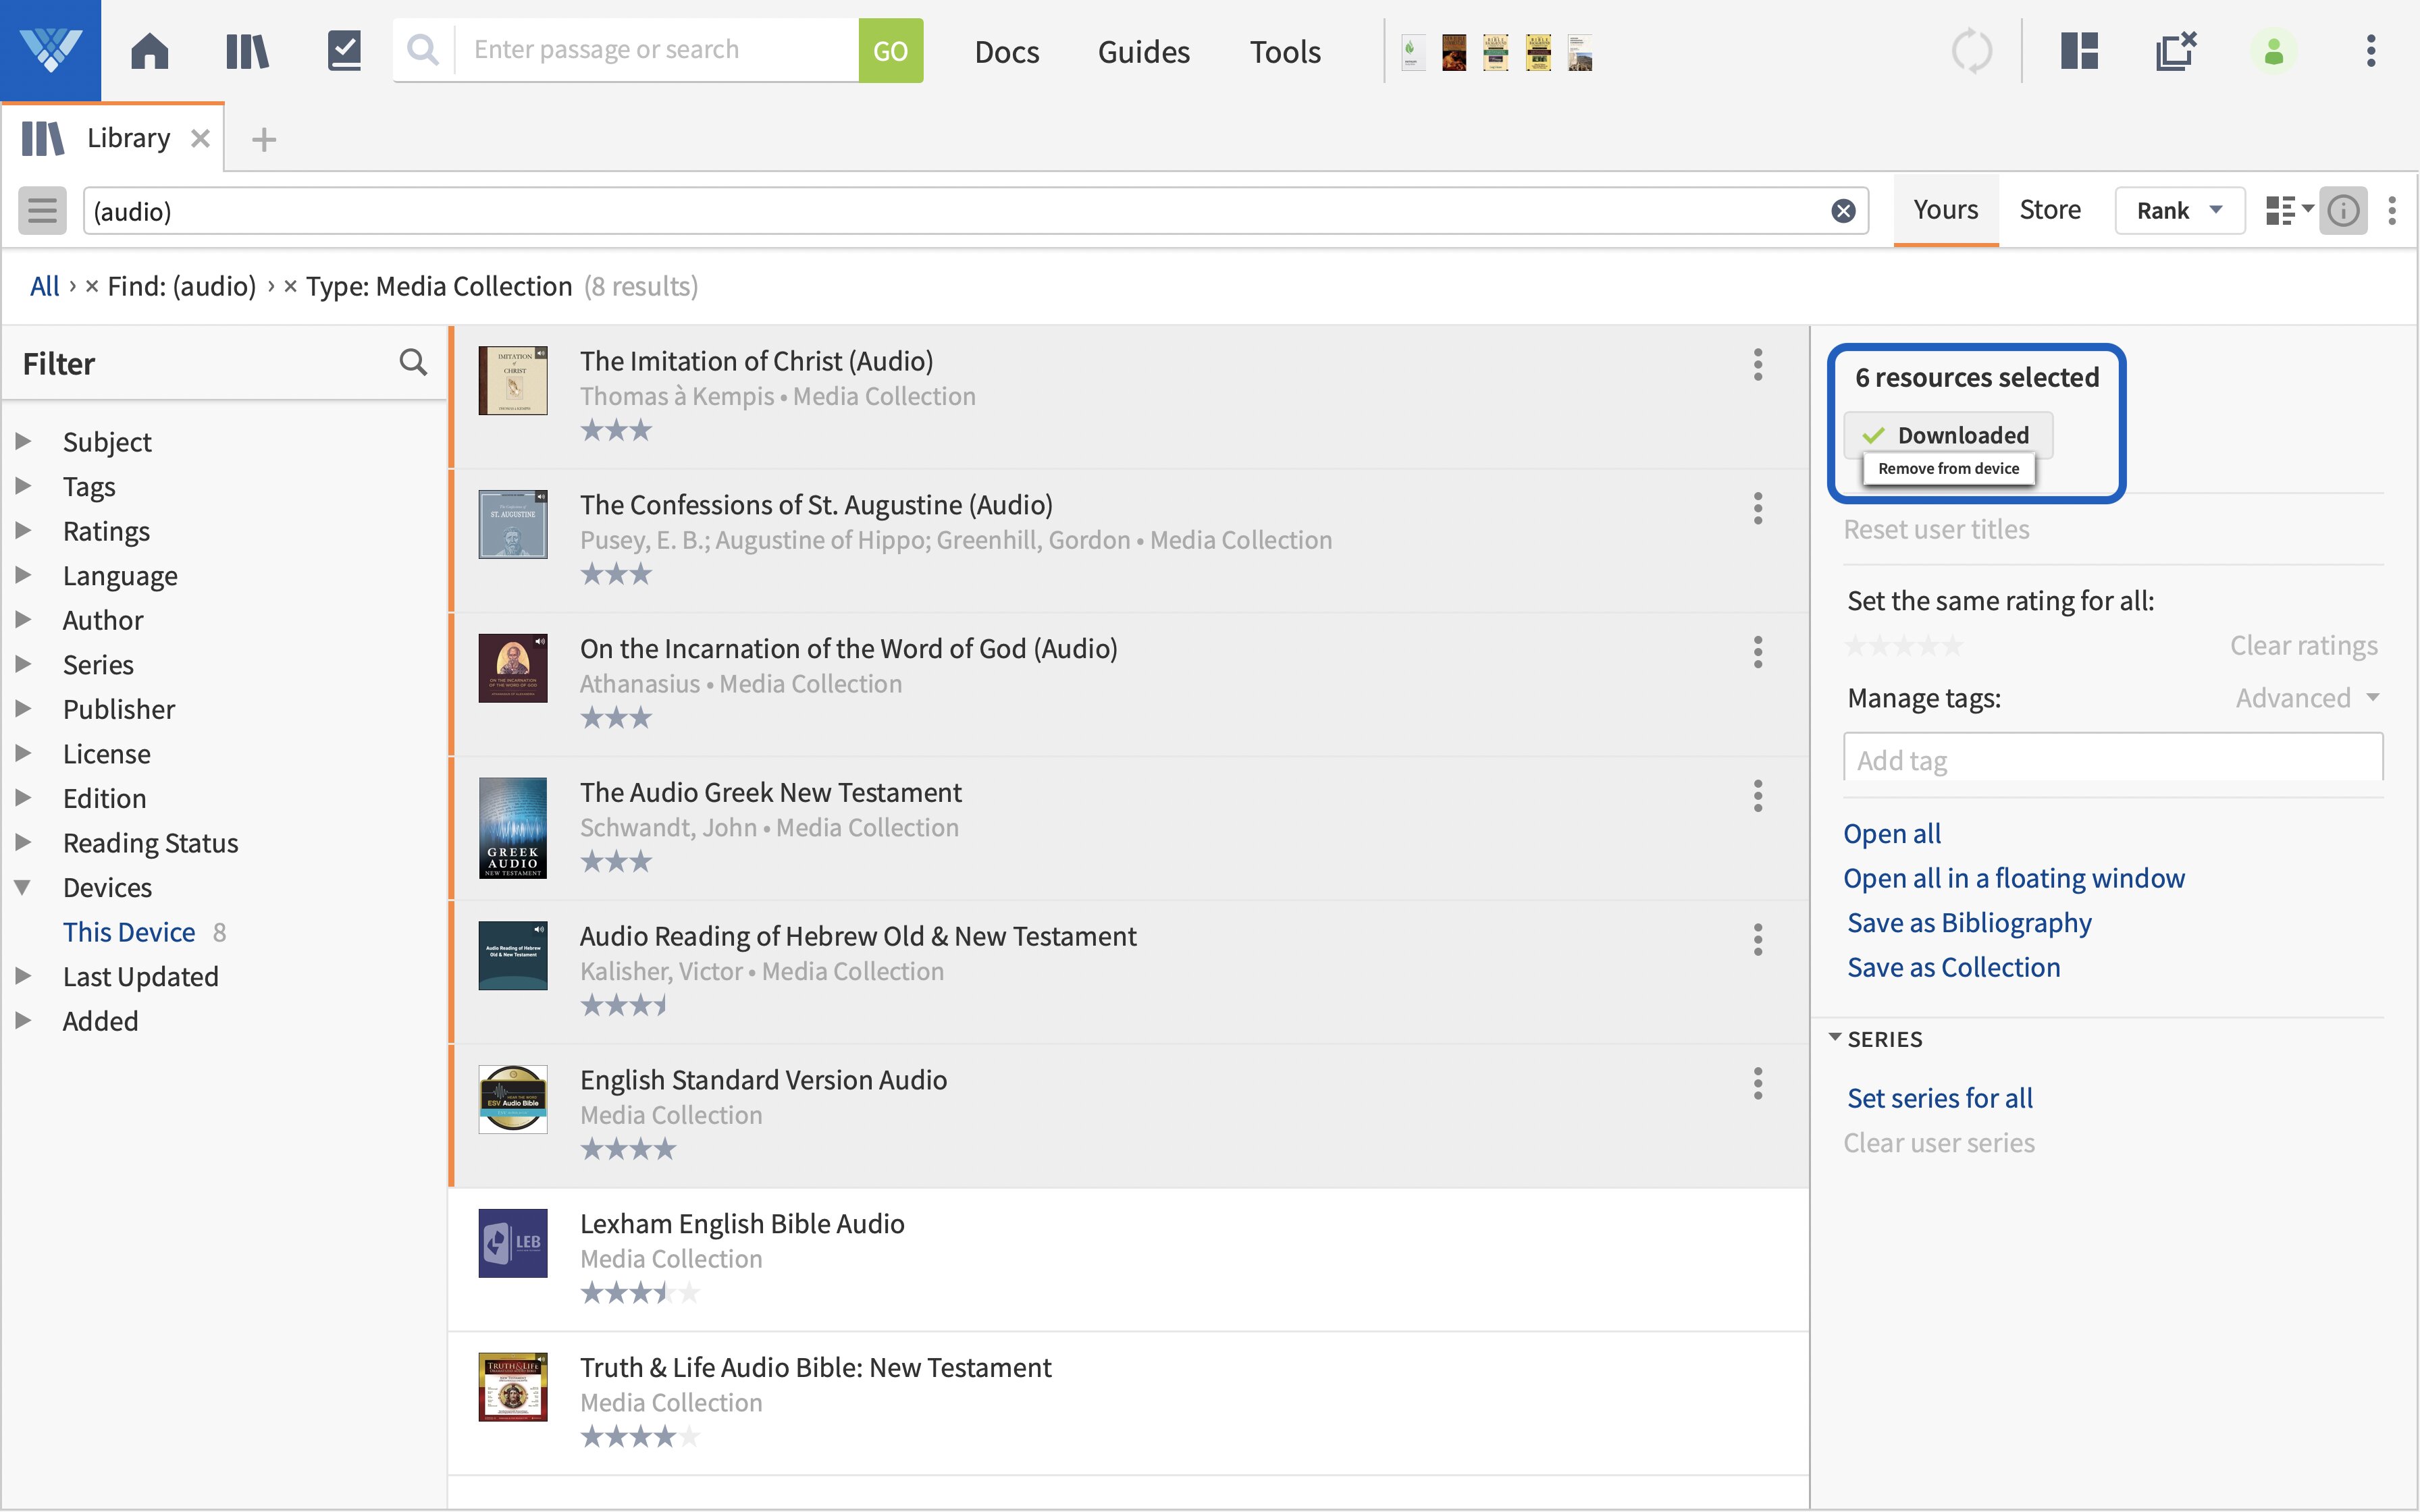Expand the Ratings filter
Viewport: 2420px width, 1512px height.
click(x=23, y=530)
